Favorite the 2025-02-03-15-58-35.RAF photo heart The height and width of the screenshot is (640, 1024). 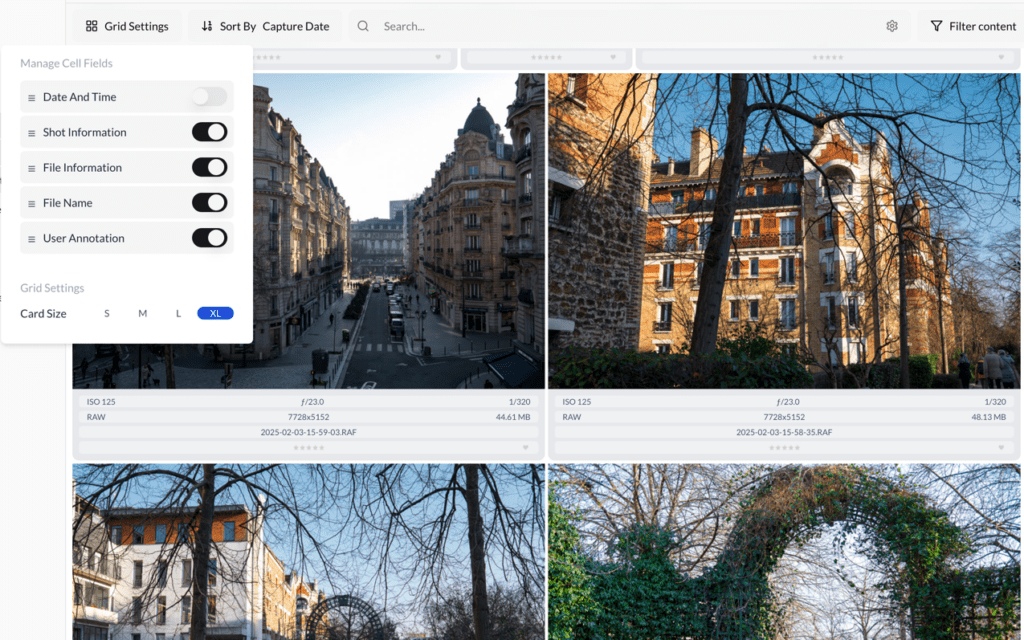(x=1000, y=448)
